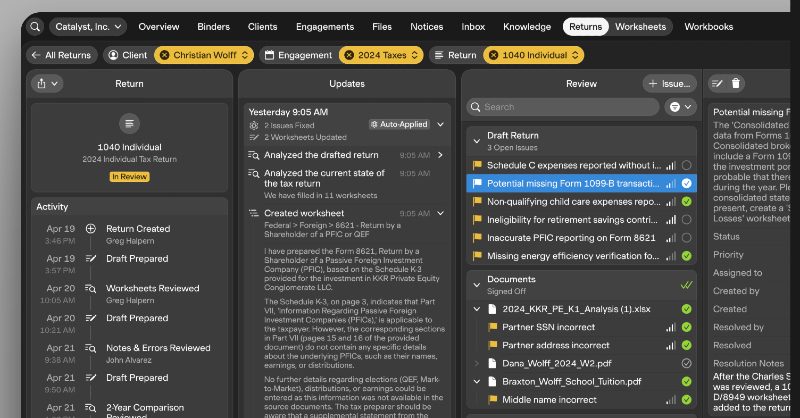
Task: Click the Return Created activity plus icon
Action: point(91,228)
